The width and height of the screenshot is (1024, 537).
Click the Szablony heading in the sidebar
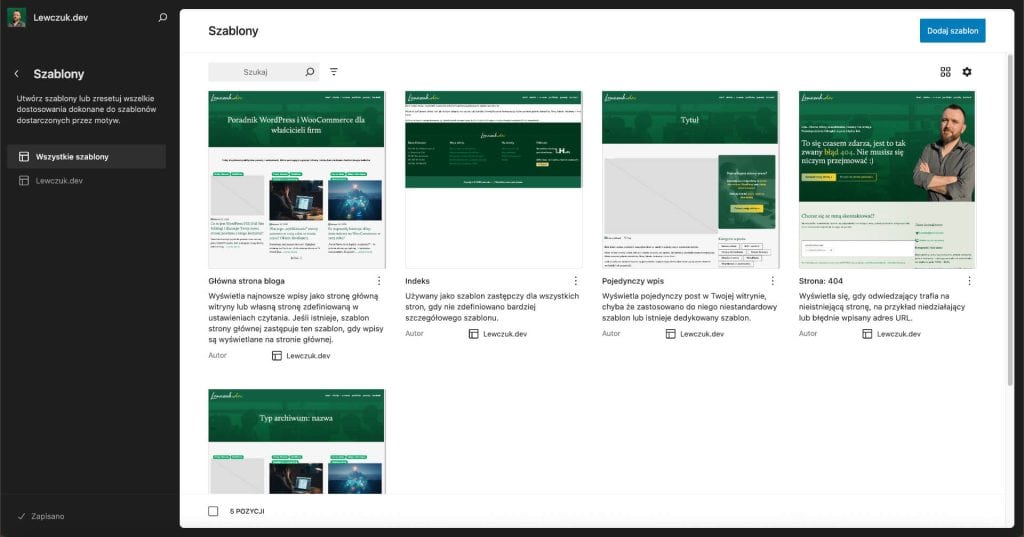[x=59, y=74]
